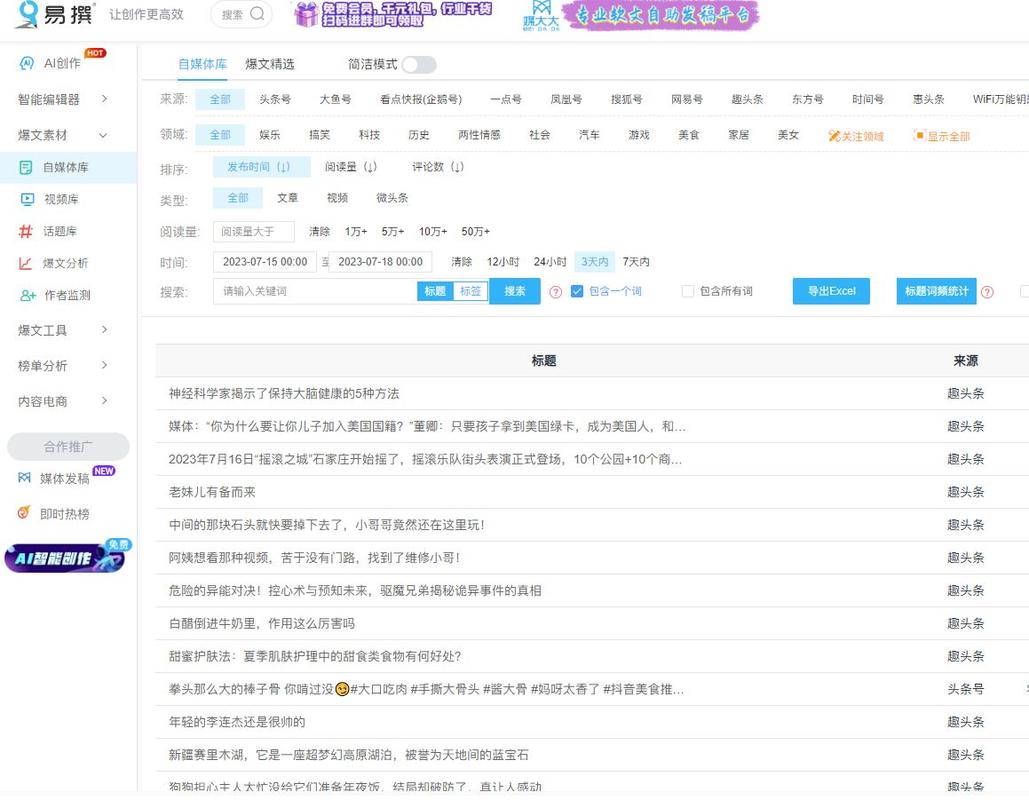Filter field by 美食
Image resolution: width=1029 pixels, height=800 pixels.
coord(688,135)
